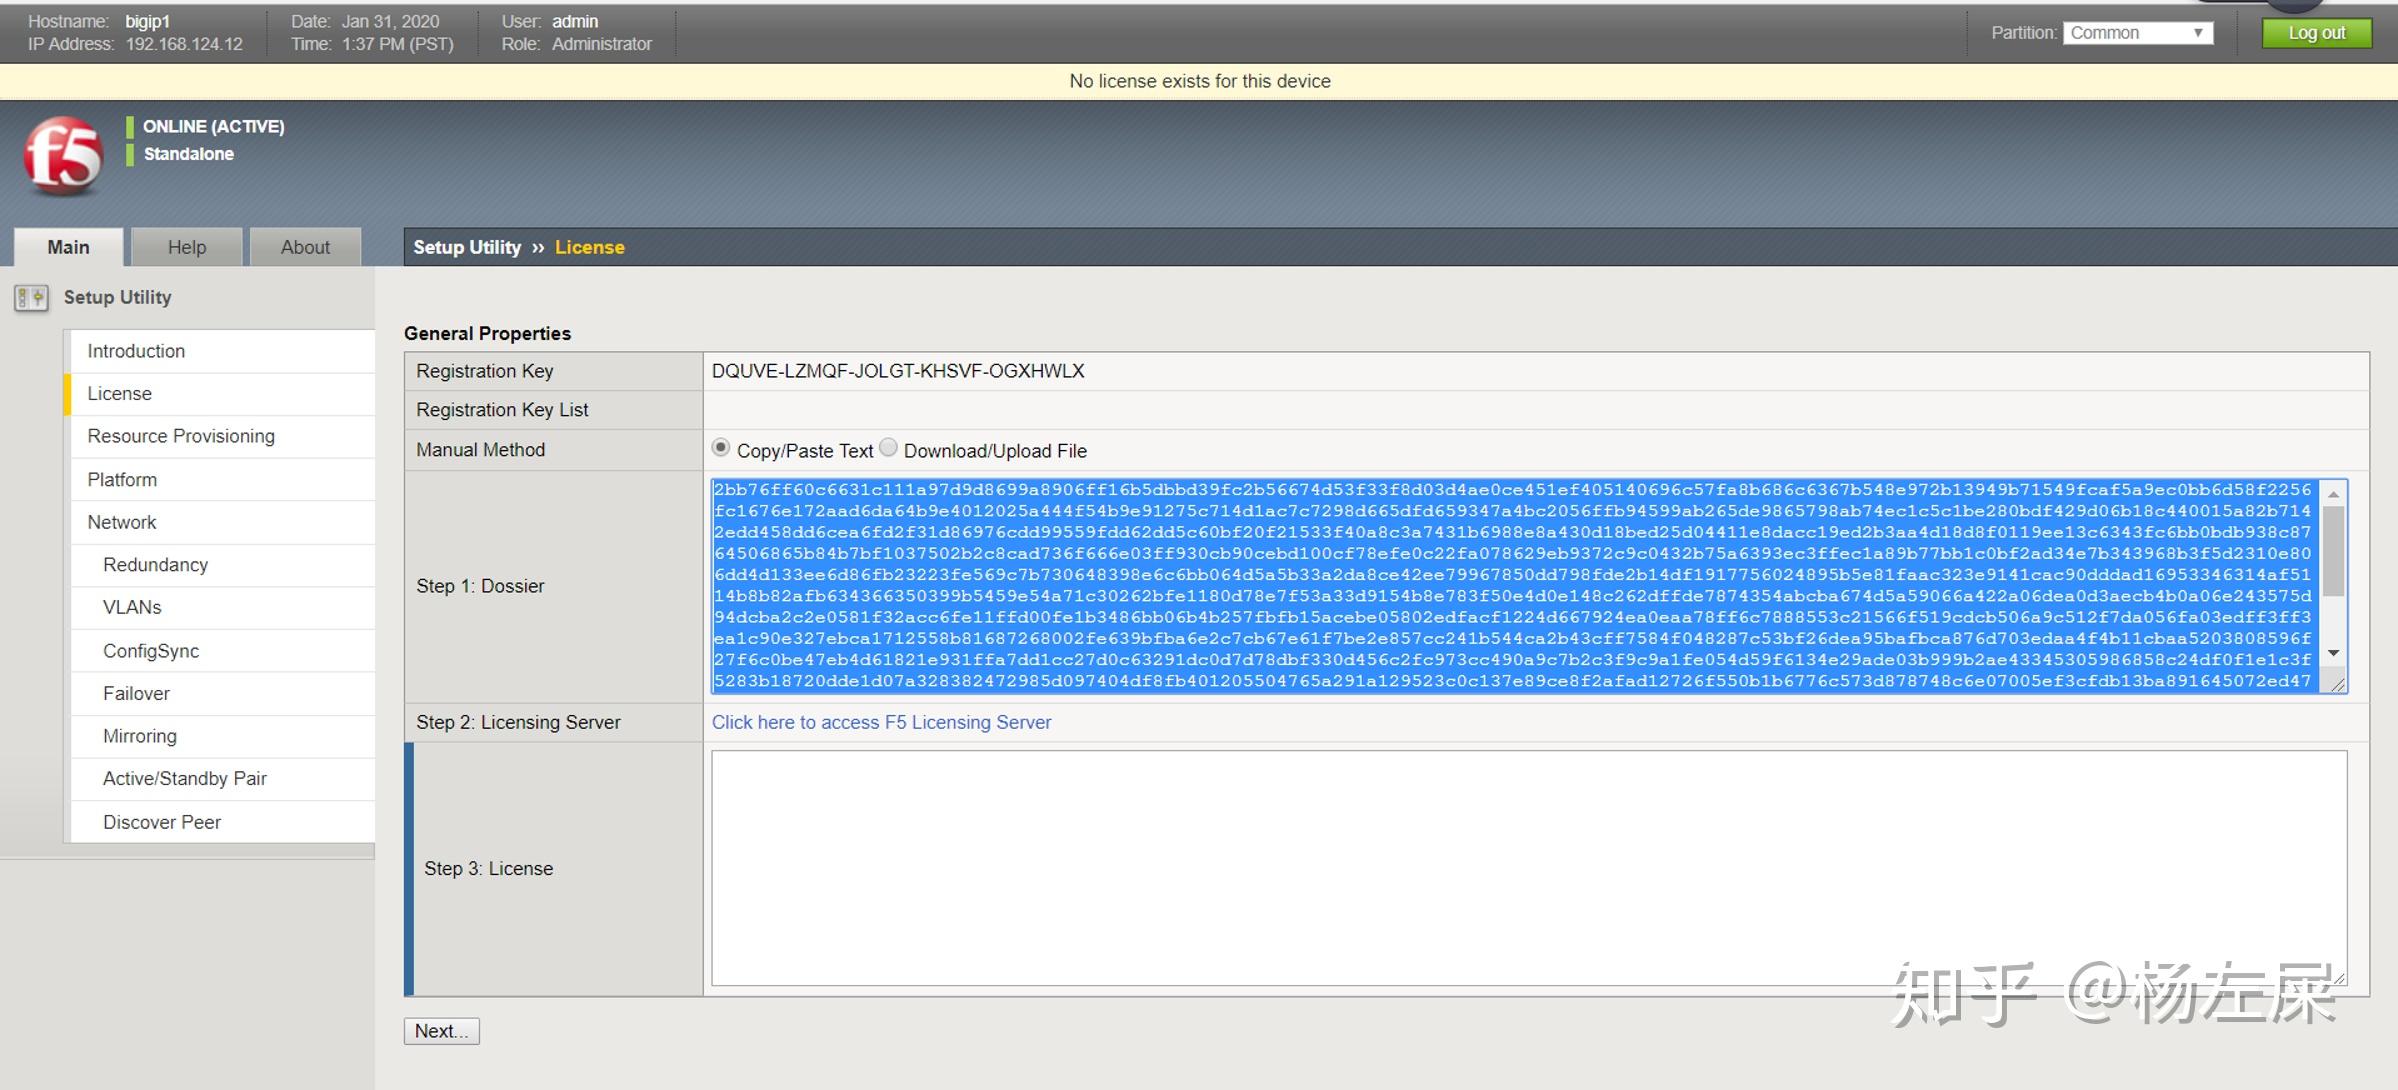Click the user name admin
This screenshot has width=2398, height=1090.
click(x=575, y=21)
